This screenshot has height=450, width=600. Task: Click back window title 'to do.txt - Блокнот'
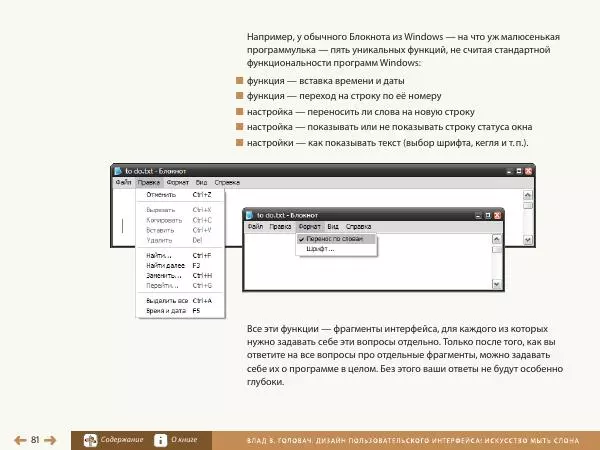coord(156,171)
